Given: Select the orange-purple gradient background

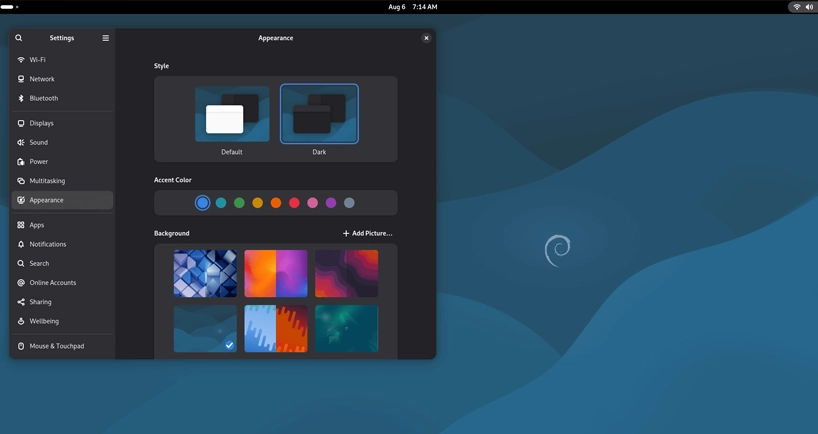Looking at the screenshot, I should pyautogui.click(x=276, y=273).
